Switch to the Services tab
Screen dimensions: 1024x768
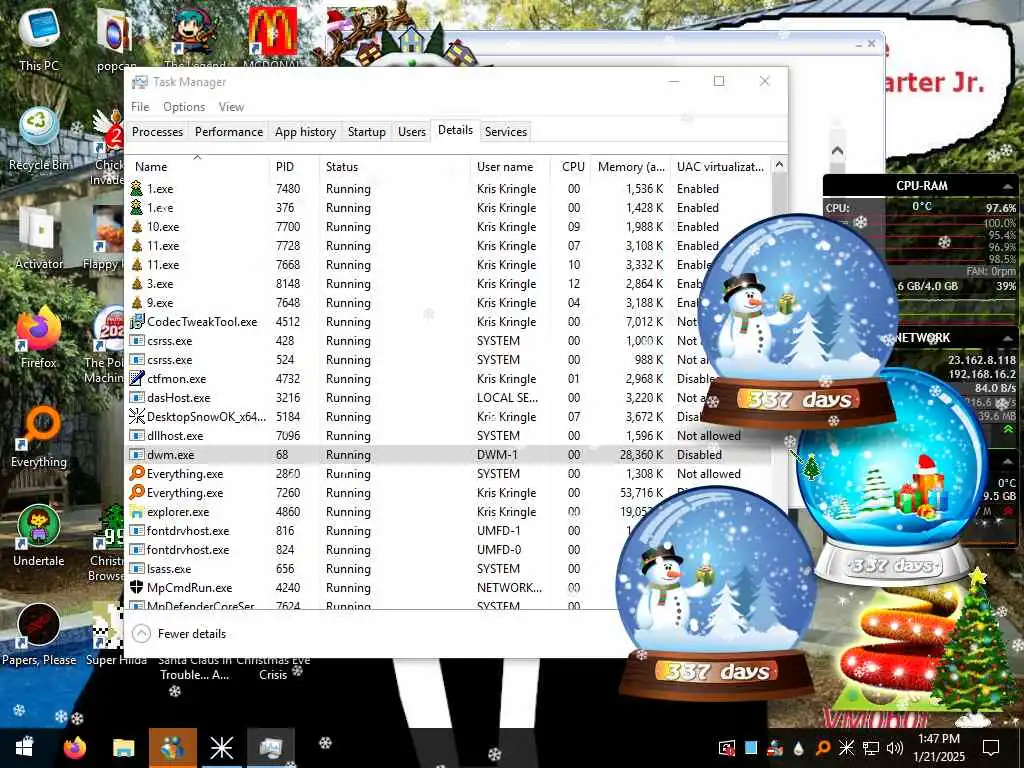tap(505, 132)
